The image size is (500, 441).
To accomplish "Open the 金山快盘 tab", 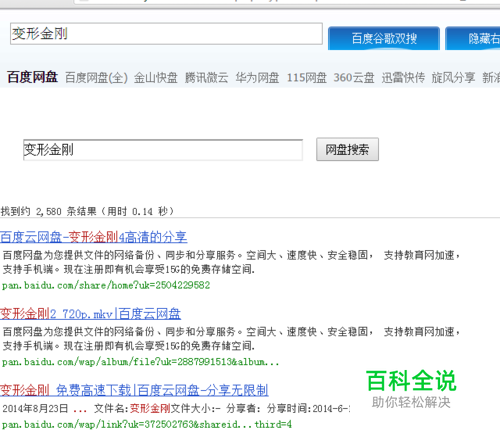I will tap(156, 78).
